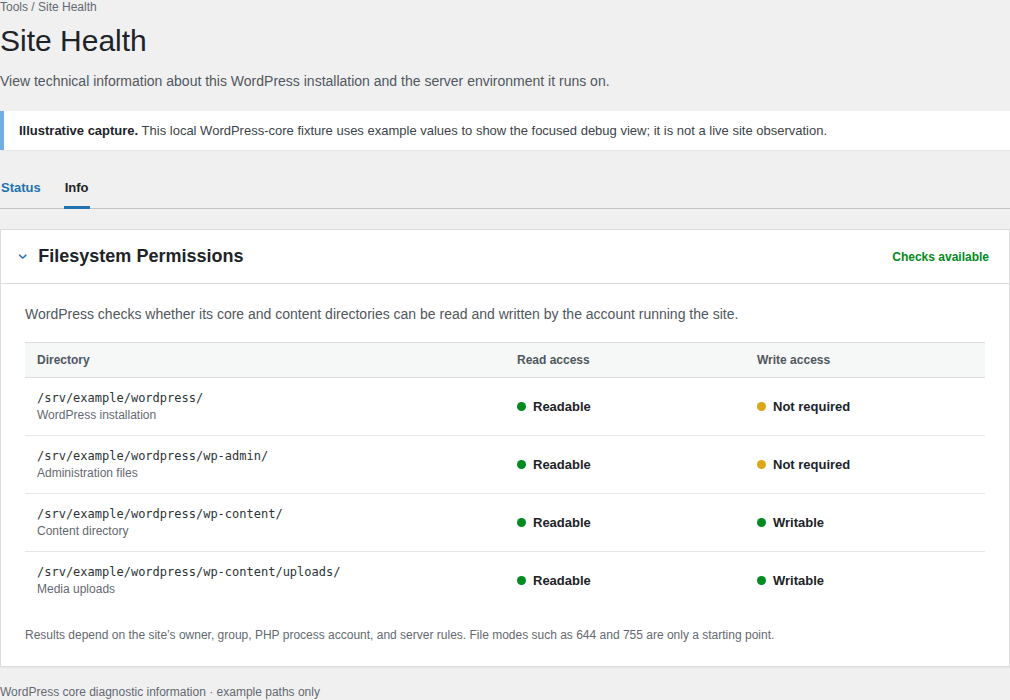
Task: Click the 'Results depend on' footnote
Action: tap(399, 635)
